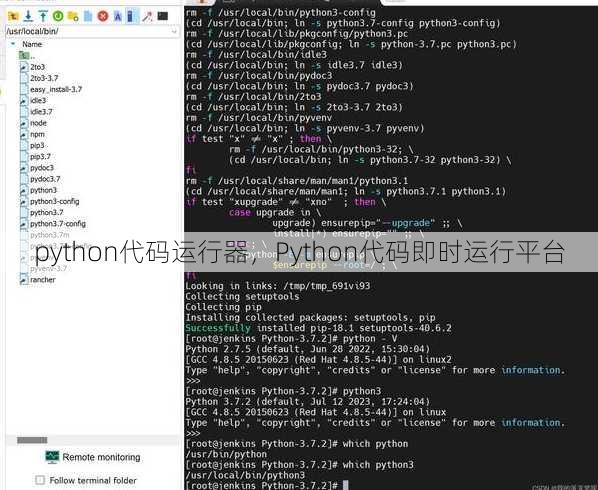The height and width of the screenshot is (490, 598).
Task: Click 'rm -f /usr/local/bin/idle3' line
Action: point(256,55)
